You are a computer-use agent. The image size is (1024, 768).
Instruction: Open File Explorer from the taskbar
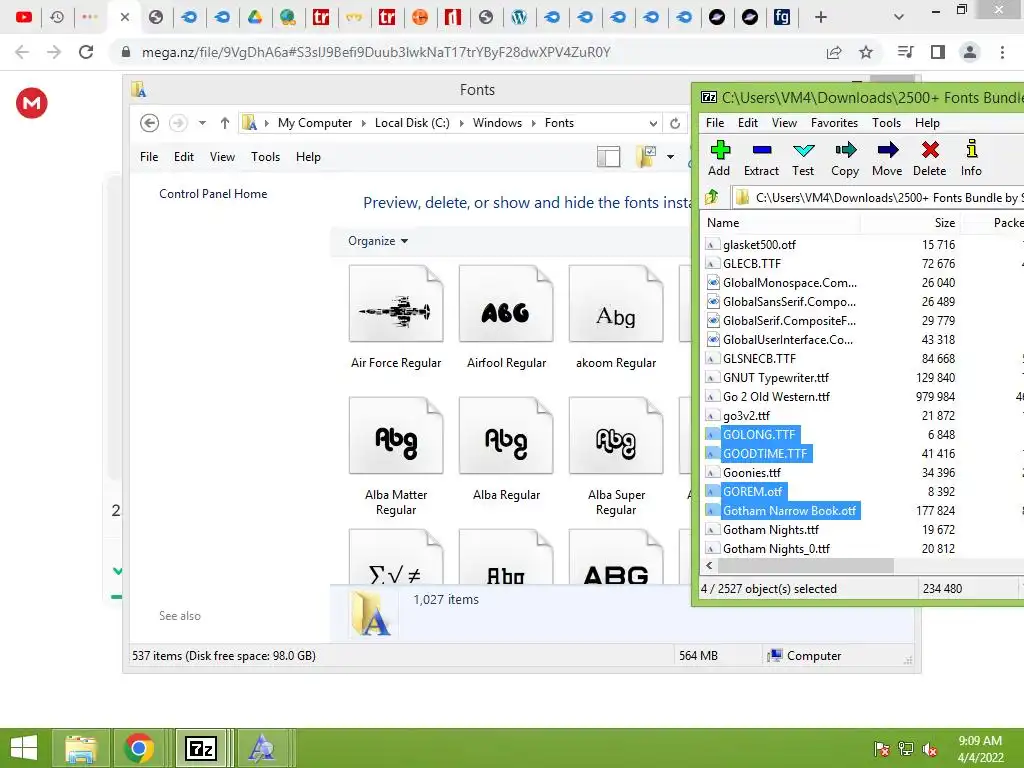pyautogui.click(x=81, y=748)
